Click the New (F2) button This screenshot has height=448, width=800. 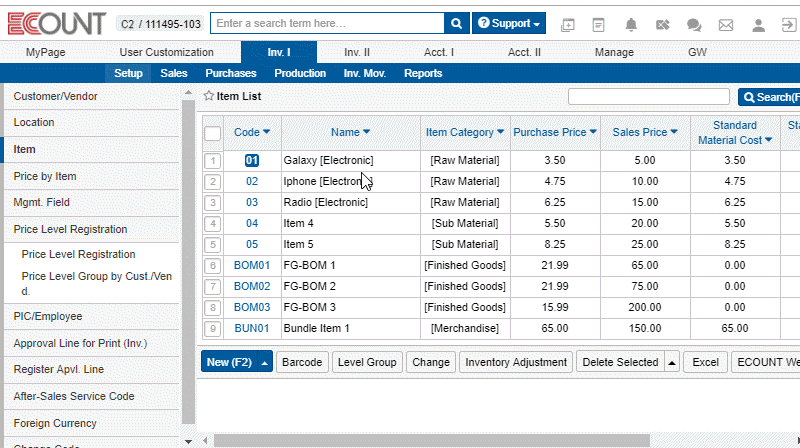(230, 362)
